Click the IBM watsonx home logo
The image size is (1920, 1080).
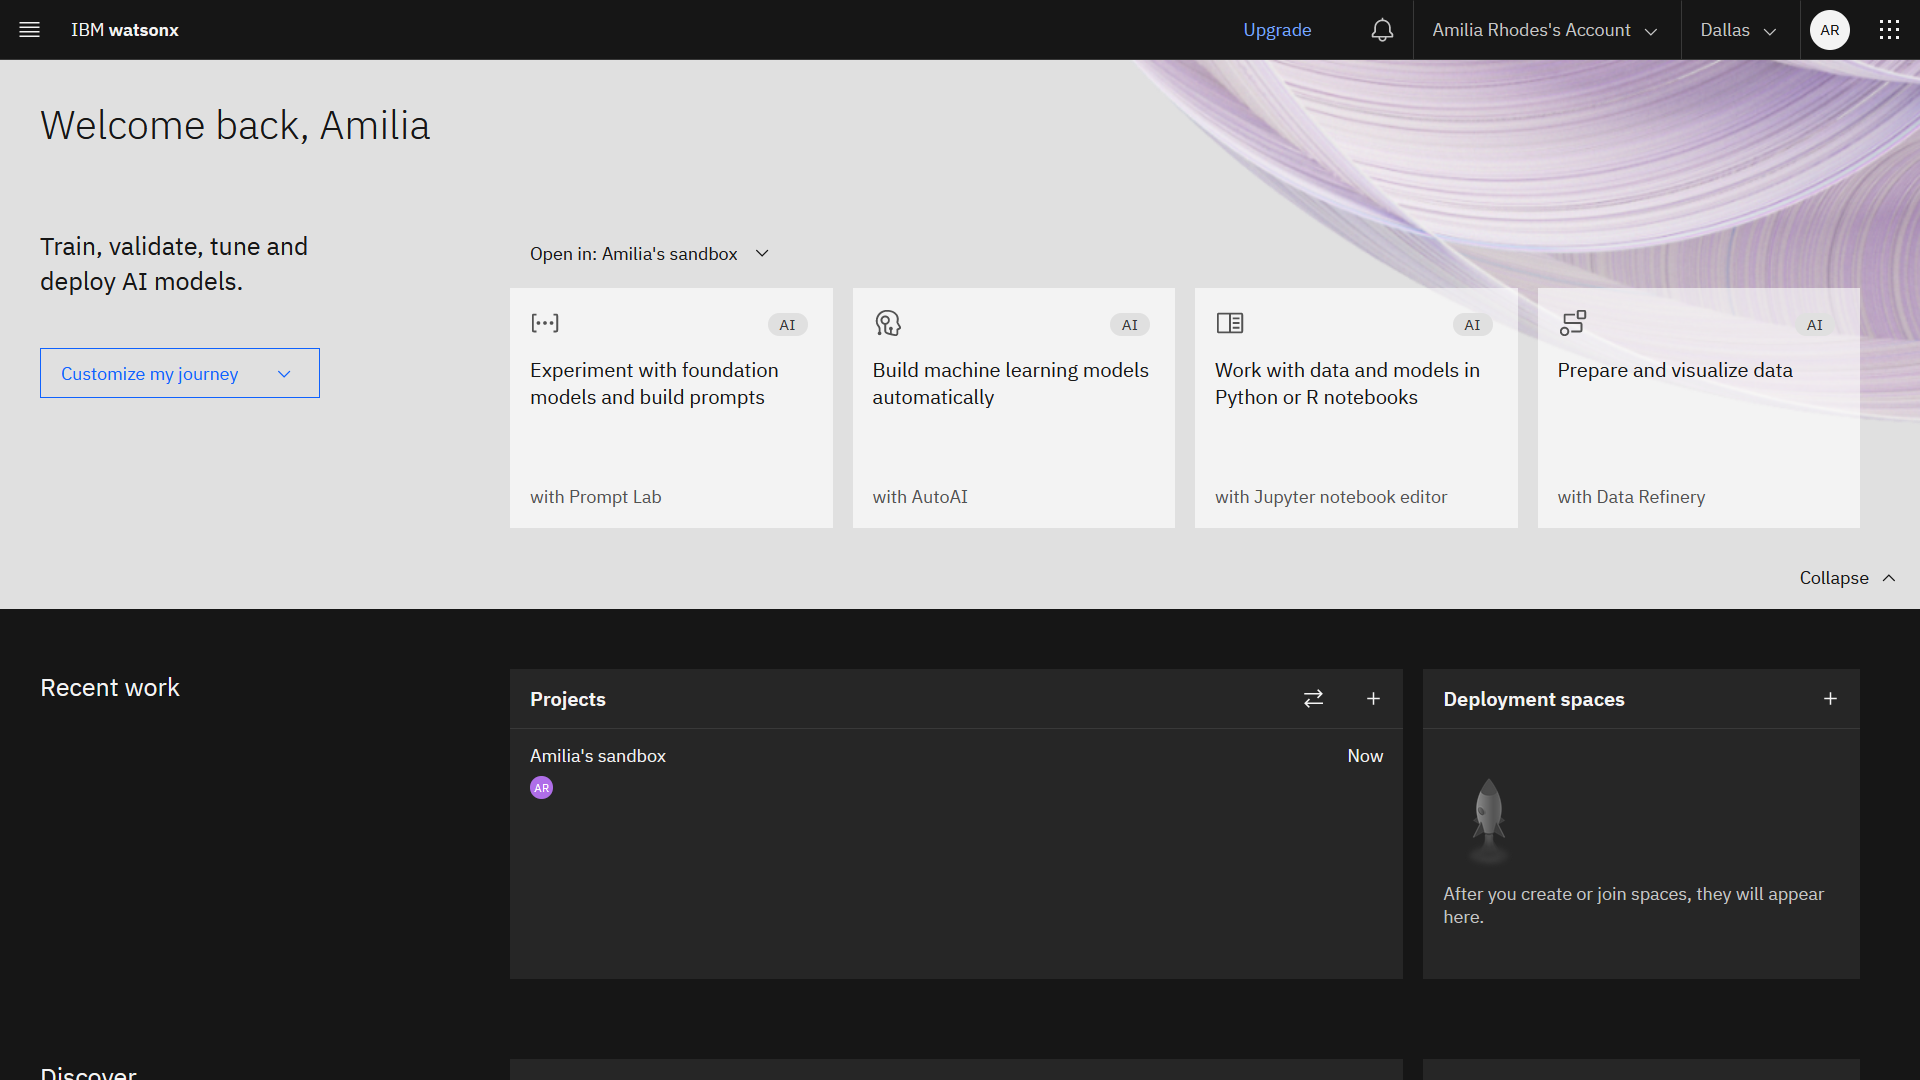[x=124, y=29]
